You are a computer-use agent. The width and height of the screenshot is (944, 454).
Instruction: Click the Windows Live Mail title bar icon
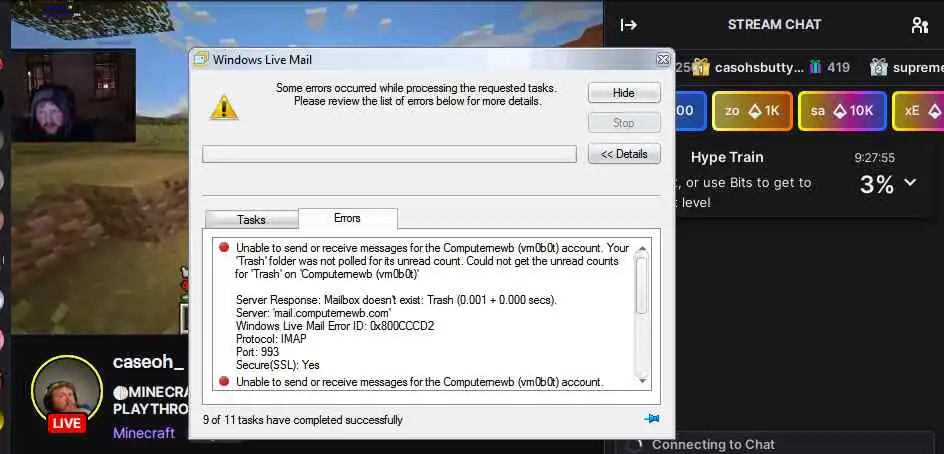pos(201,60)
